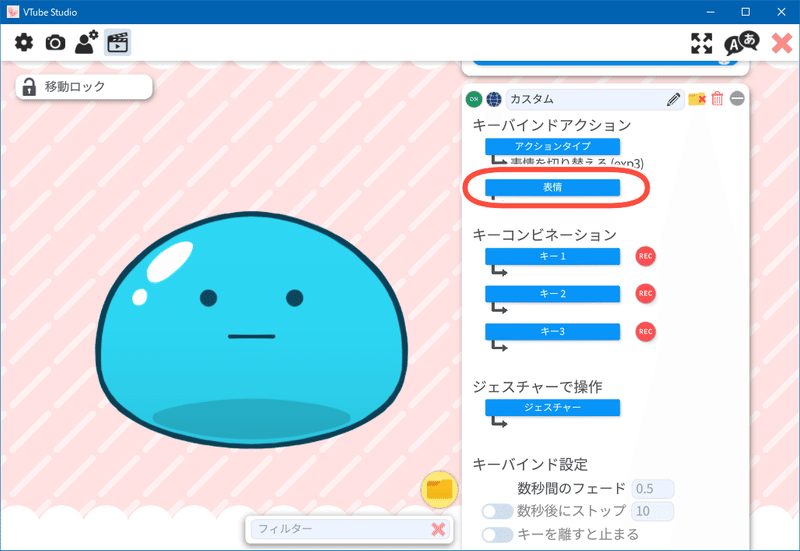Close the menu with the red X
Viewport: 800px width, 551px height.
tap(782, 43)
